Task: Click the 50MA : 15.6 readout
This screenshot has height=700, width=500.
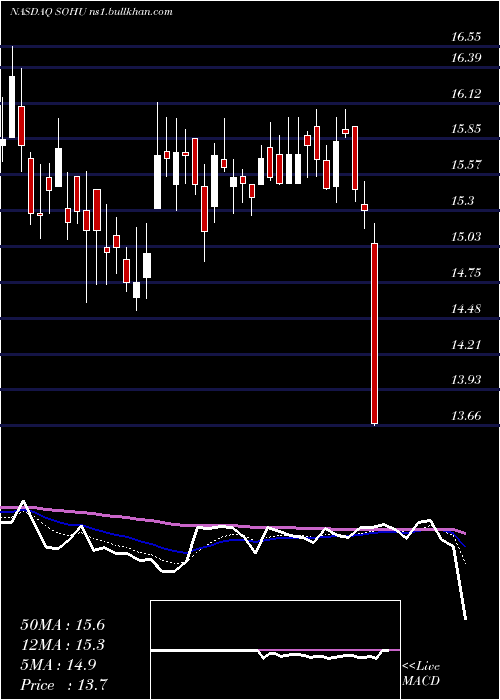Action: 63,625
